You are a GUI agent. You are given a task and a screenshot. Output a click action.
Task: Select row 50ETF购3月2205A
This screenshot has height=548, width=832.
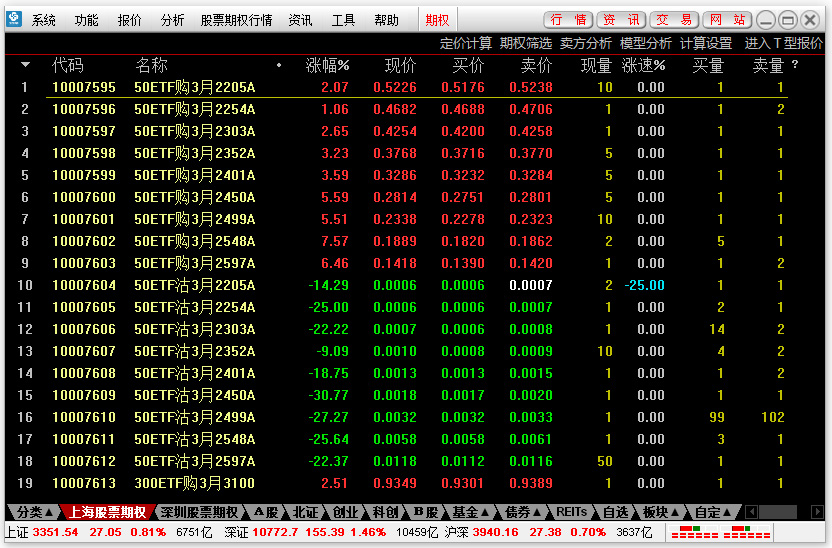click(417, 87)
